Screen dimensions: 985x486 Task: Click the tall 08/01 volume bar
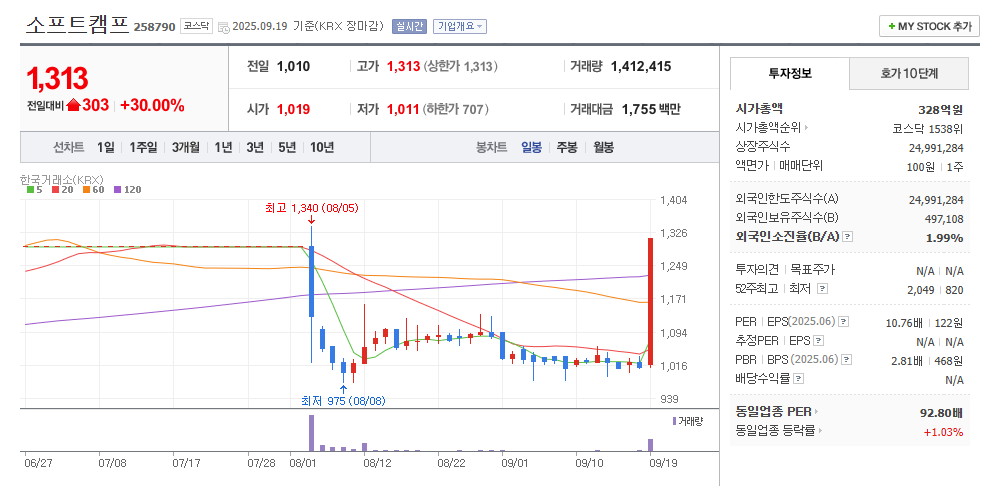point(311,433)
